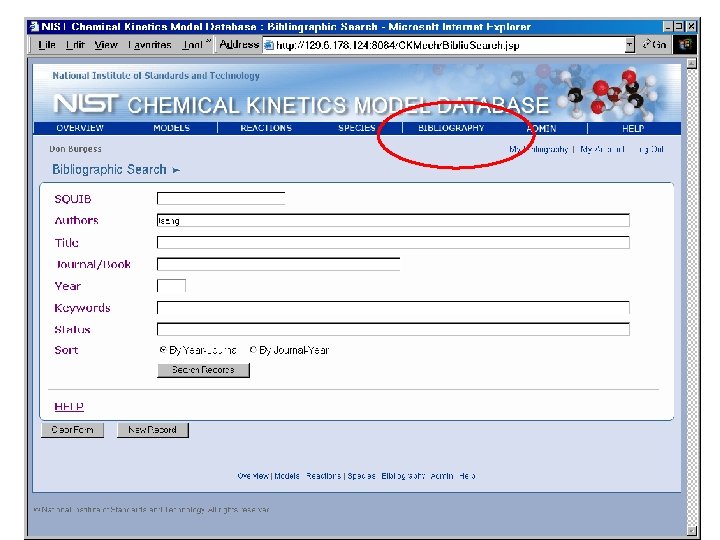Select the By Journal-Year sort radio
Image resolution: width=720 pixels, height=540 pixels.
(x=253, y=350)
